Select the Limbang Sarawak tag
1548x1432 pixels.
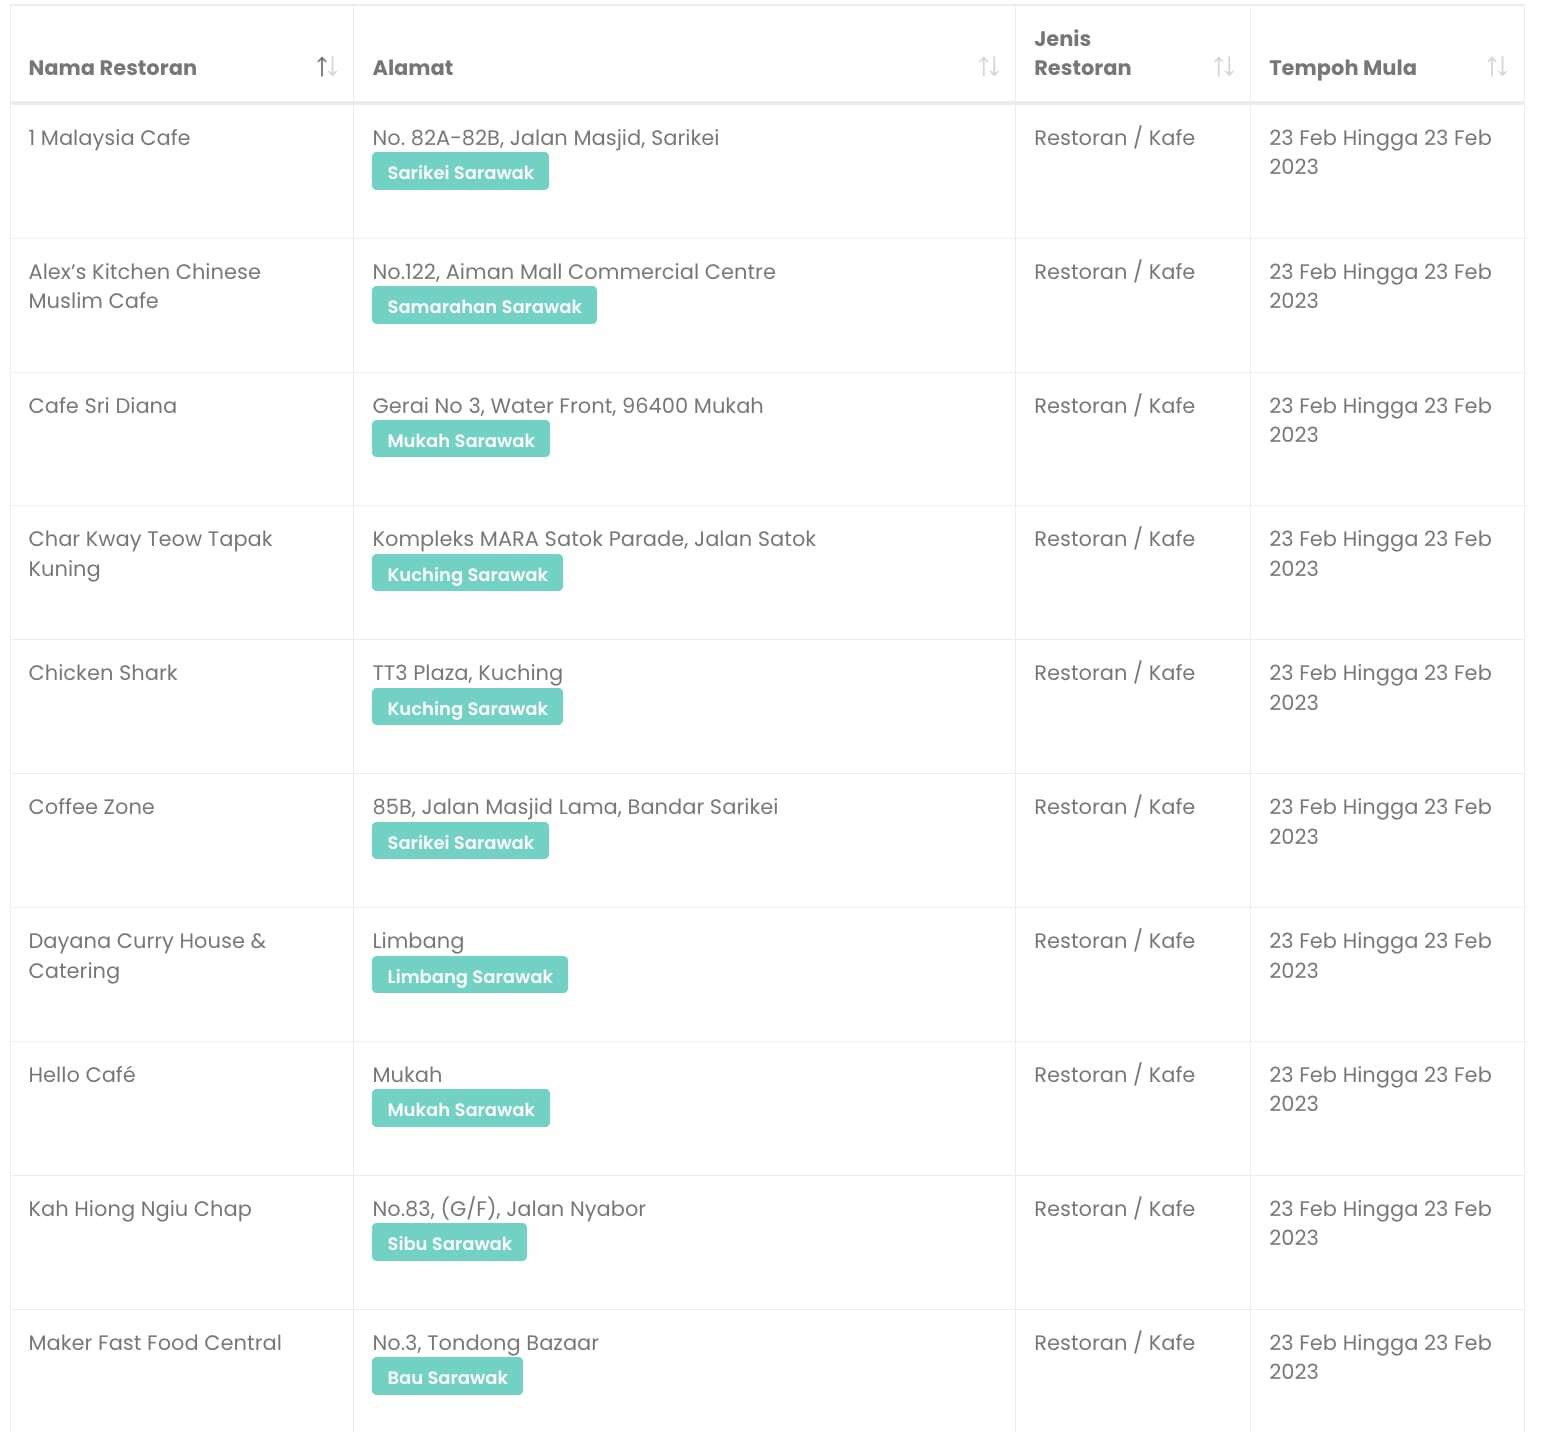point(469,976)
